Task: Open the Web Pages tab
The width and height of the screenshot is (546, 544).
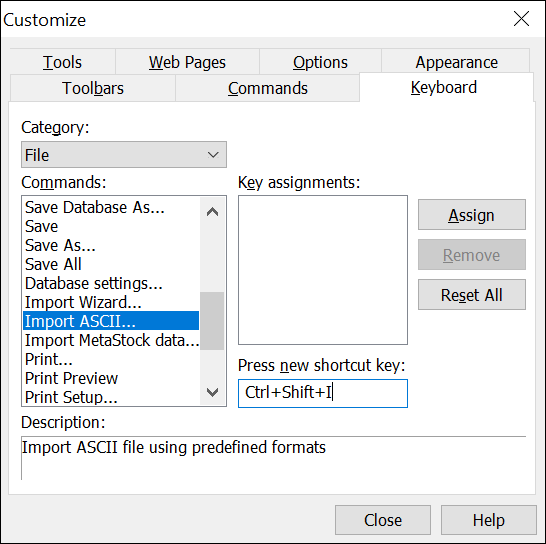Action: click(187, 62)
